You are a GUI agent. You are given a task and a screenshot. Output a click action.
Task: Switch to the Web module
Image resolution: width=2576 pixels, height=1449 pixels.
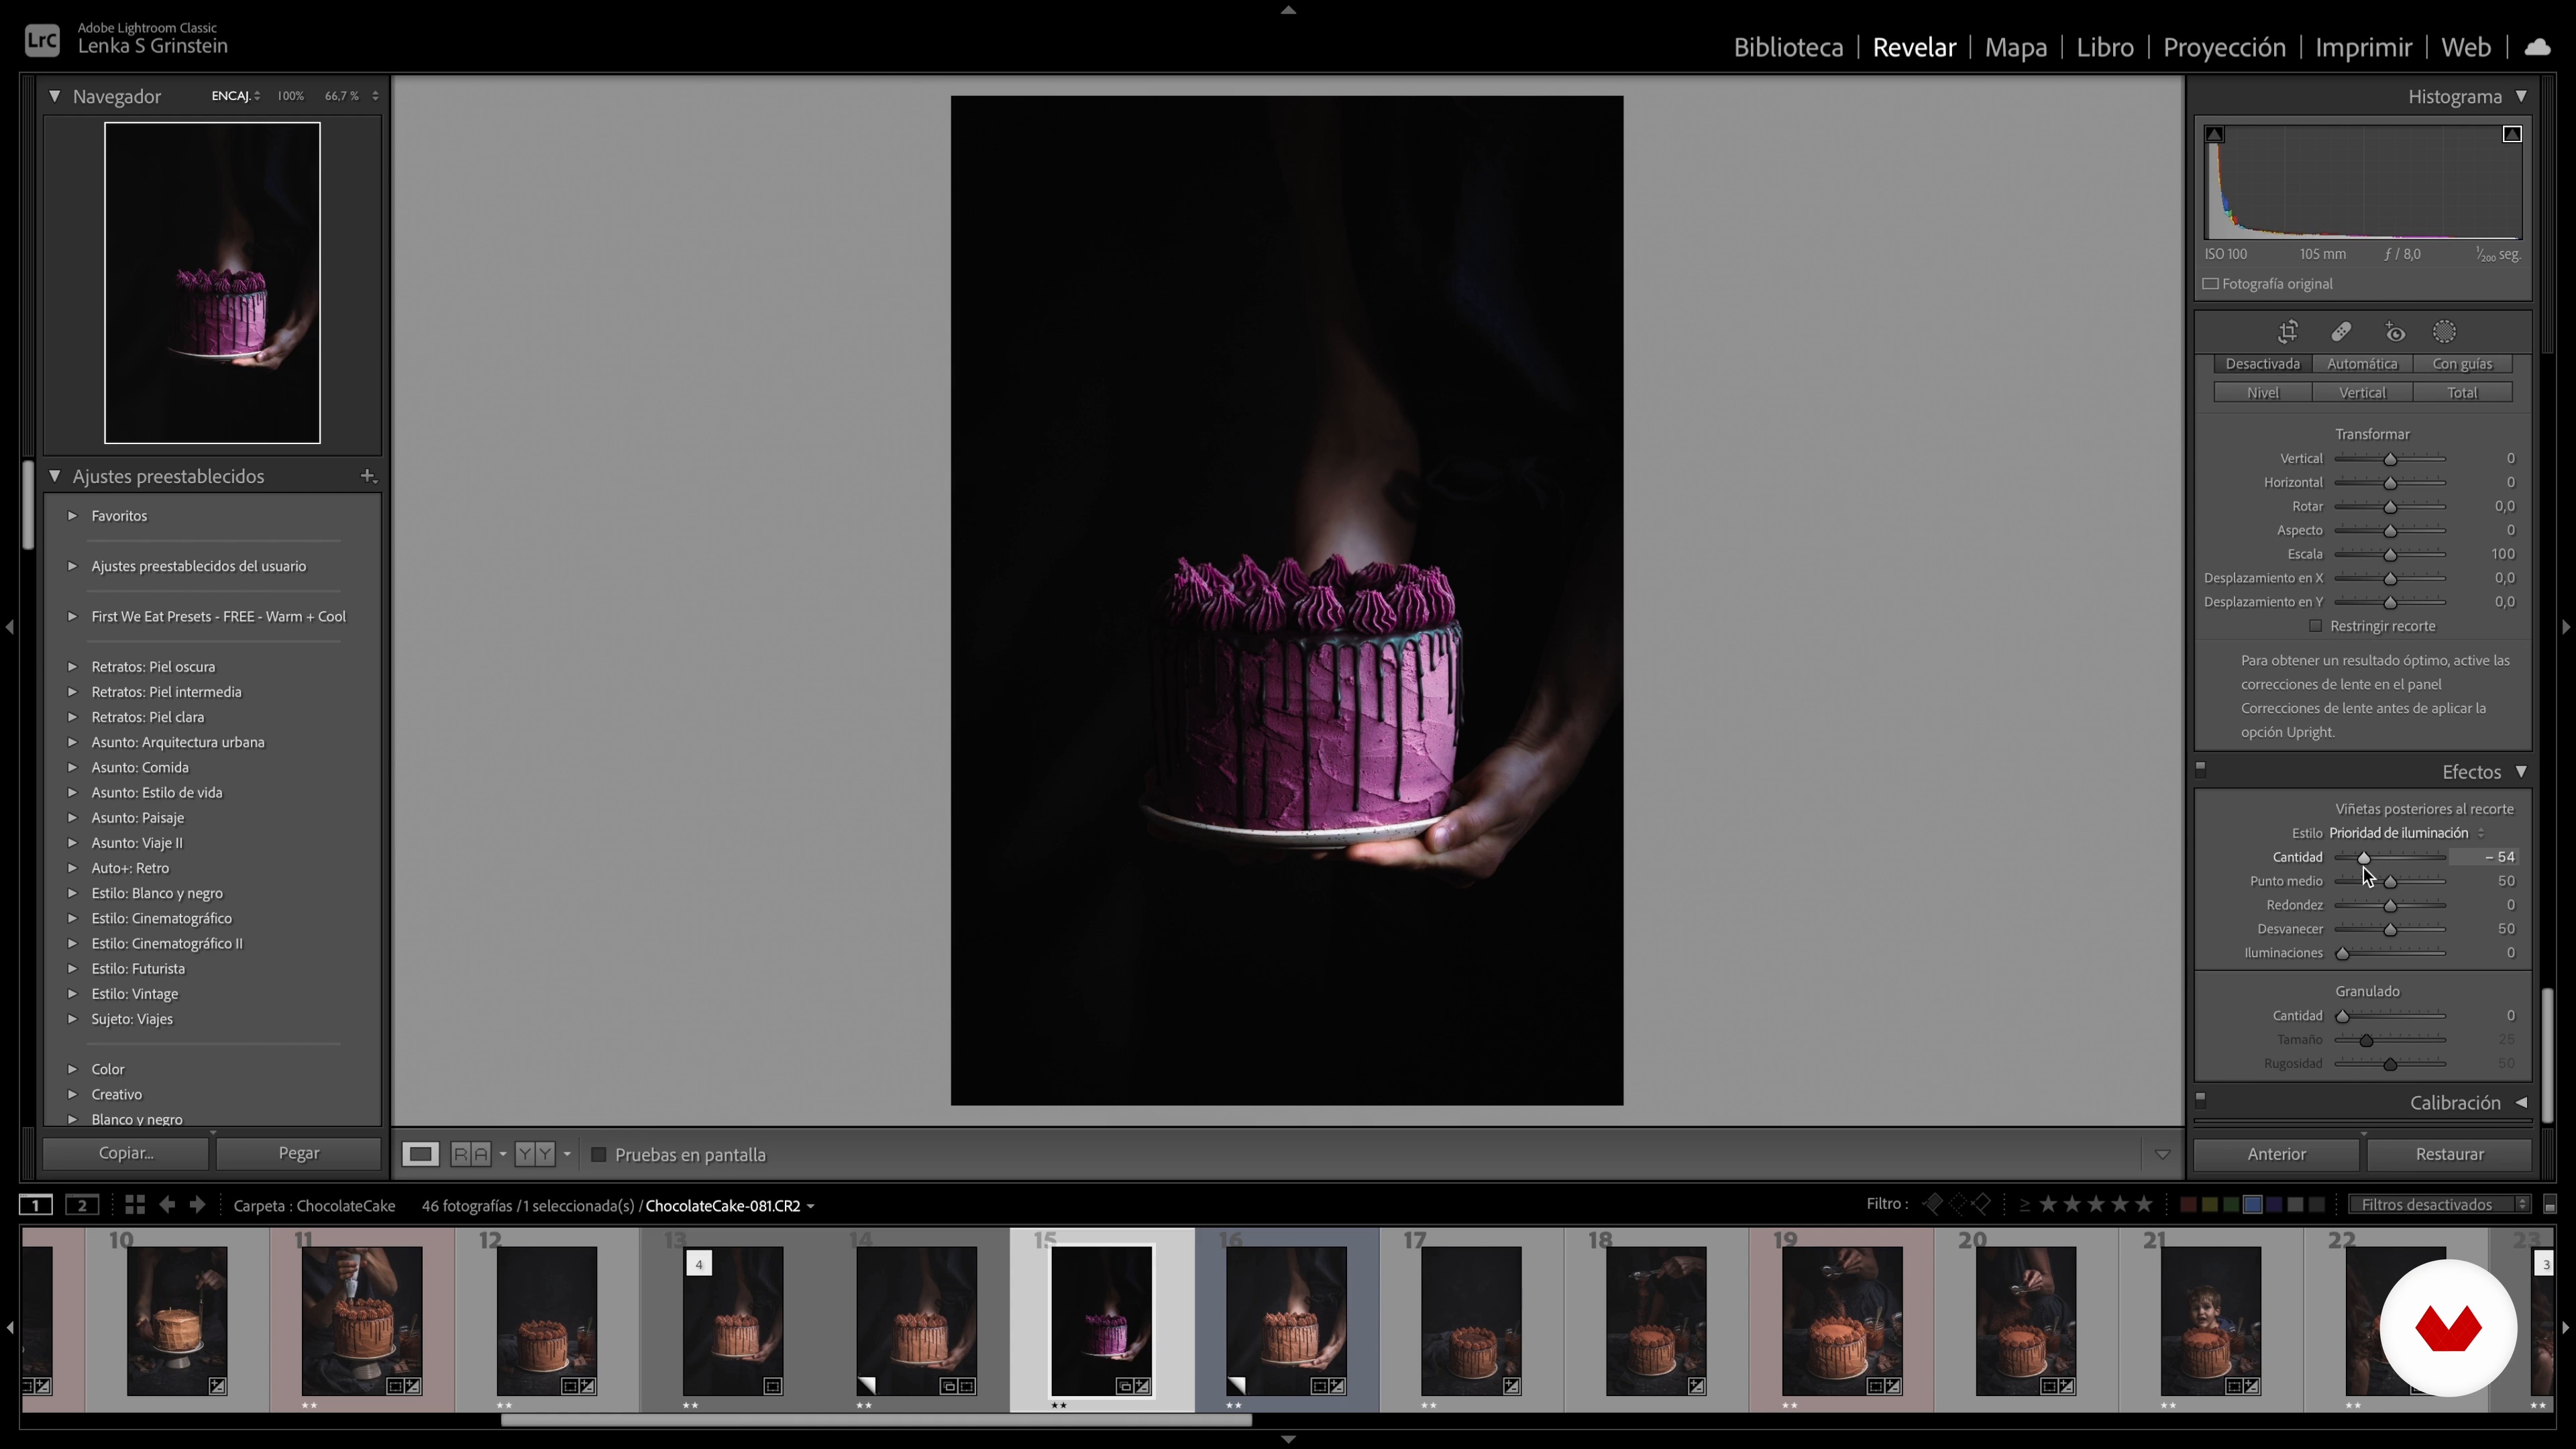pos(2466,47)
